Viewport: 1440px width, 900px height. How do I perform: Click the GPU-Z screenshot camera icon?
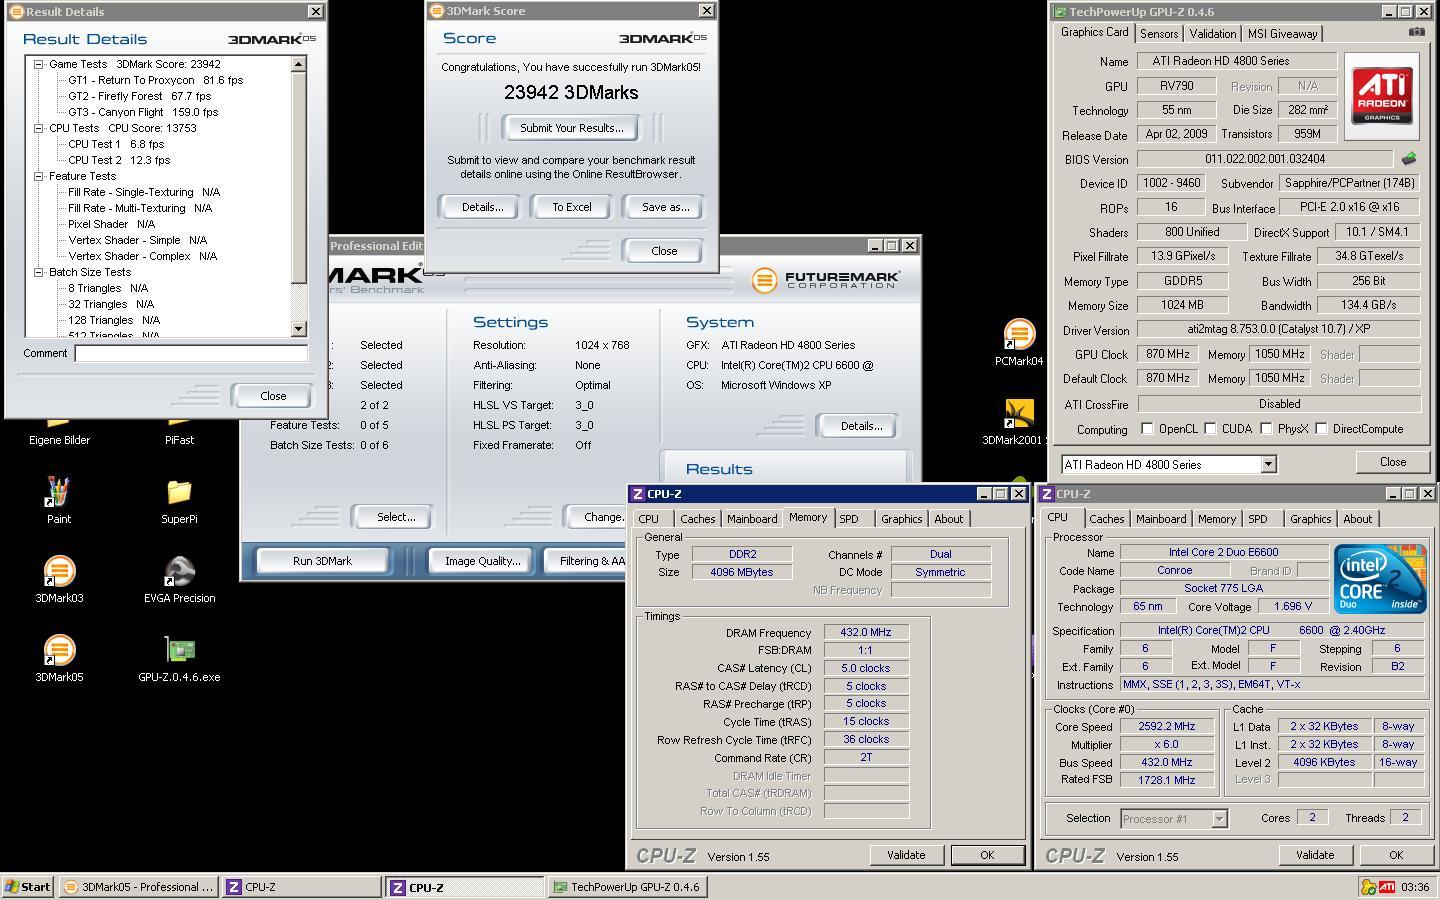click(x=1416, y=32)
